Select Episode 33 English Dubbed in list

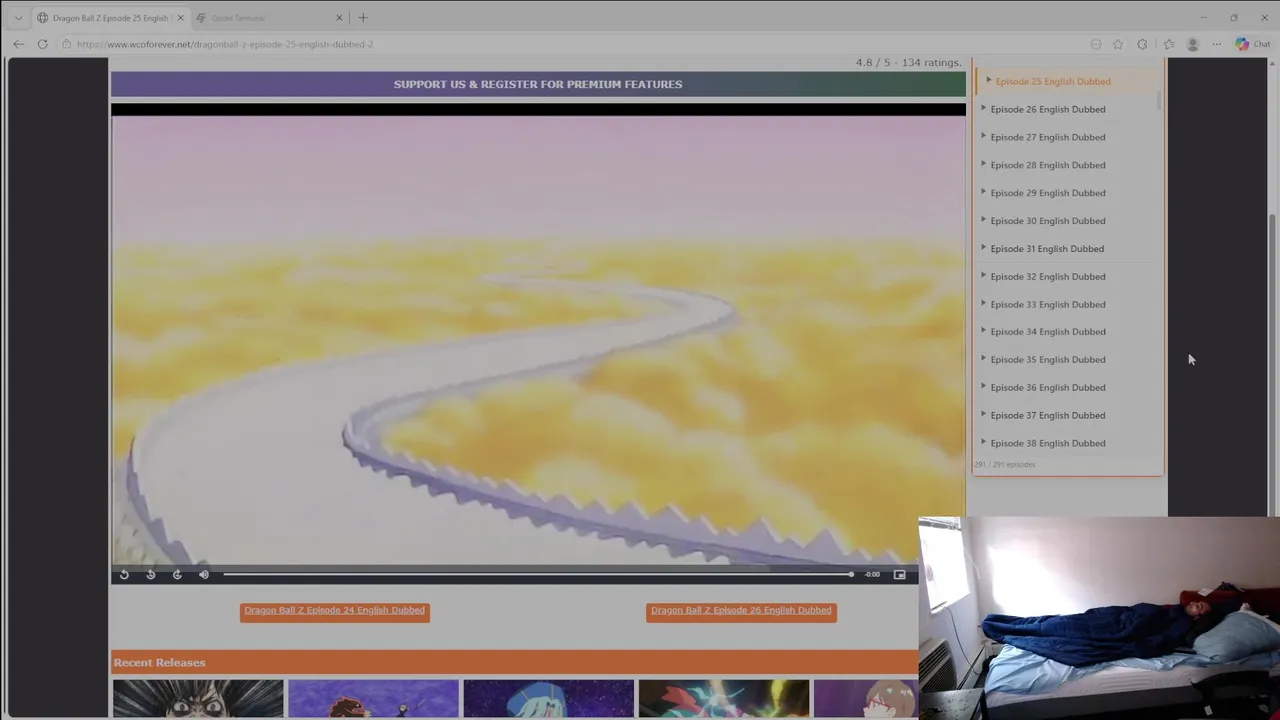pyautogui.click(x=1048, y=304)
